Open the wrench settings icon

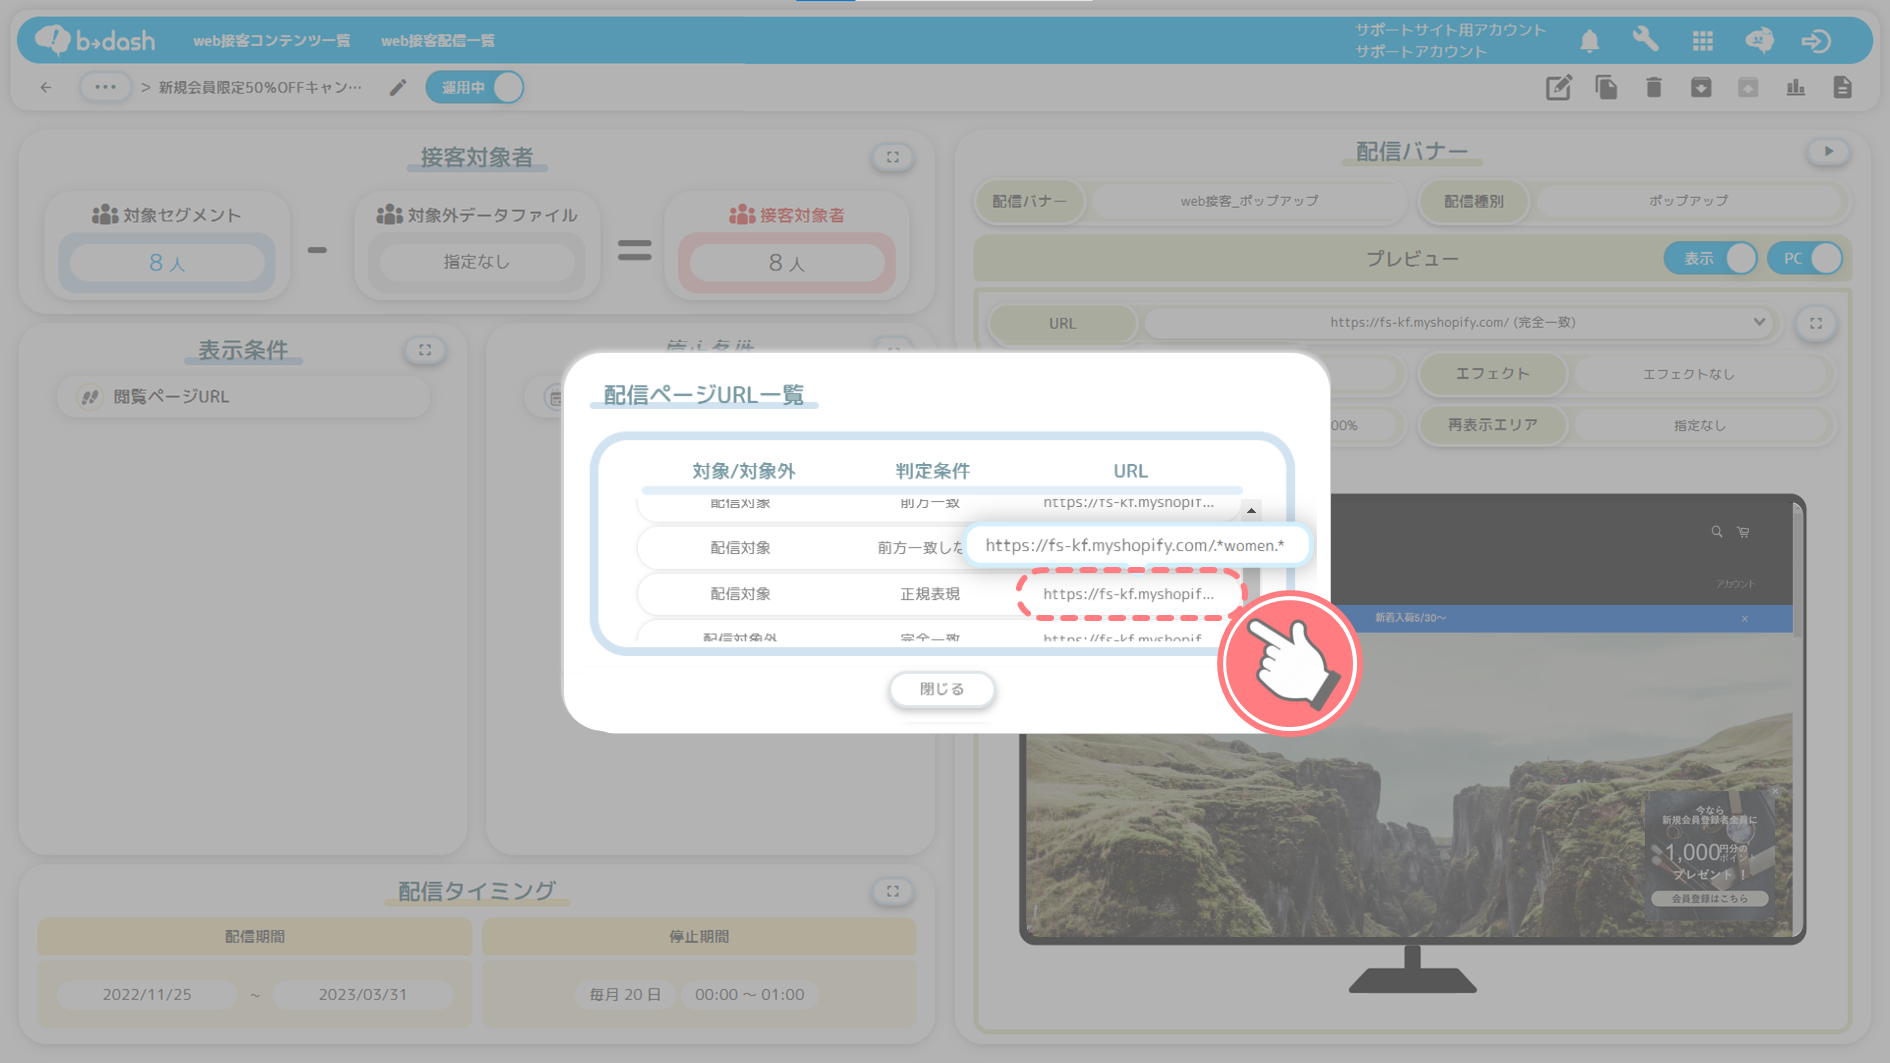1646,40
